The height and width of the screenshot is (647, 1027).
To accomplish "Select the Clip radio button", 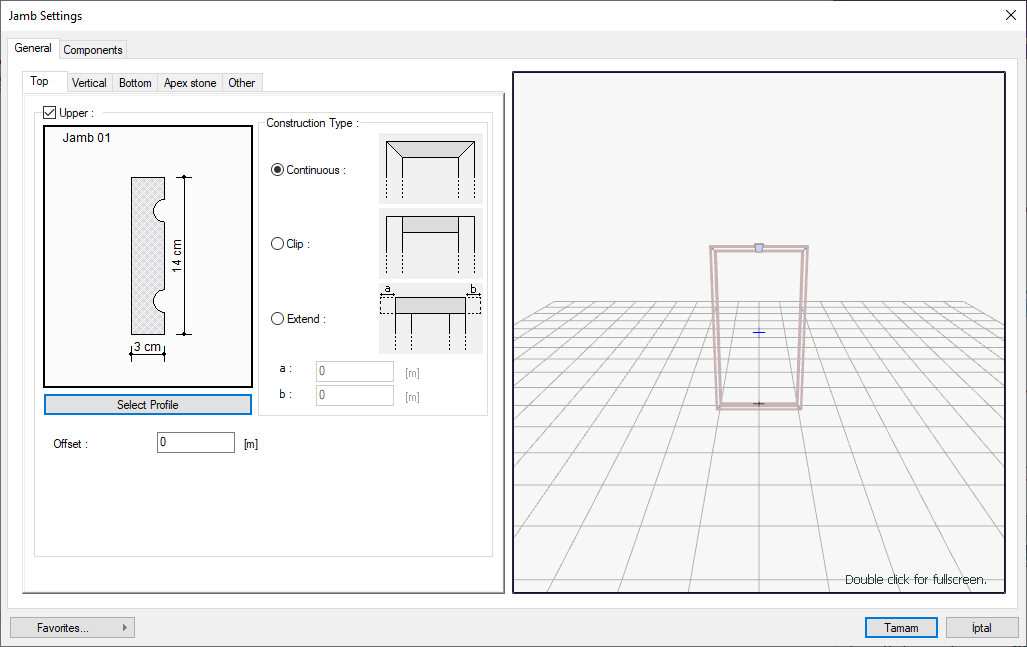I will 278,244.
